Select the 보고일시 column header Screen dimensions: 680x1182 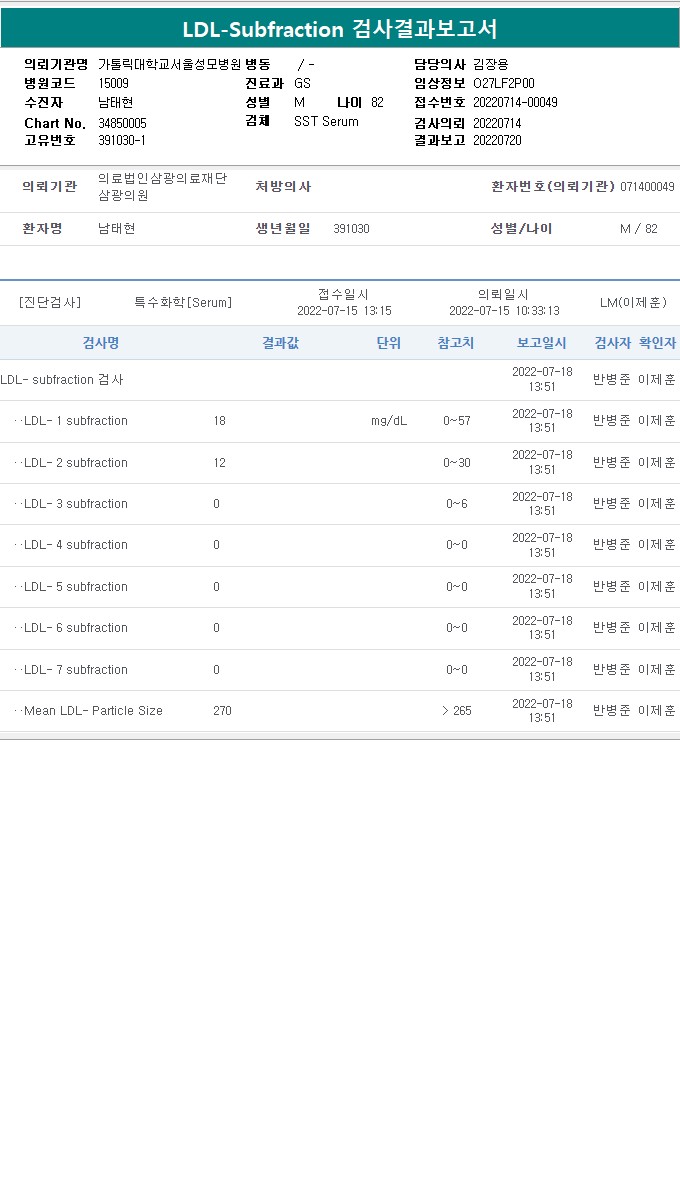coord(541,343)
